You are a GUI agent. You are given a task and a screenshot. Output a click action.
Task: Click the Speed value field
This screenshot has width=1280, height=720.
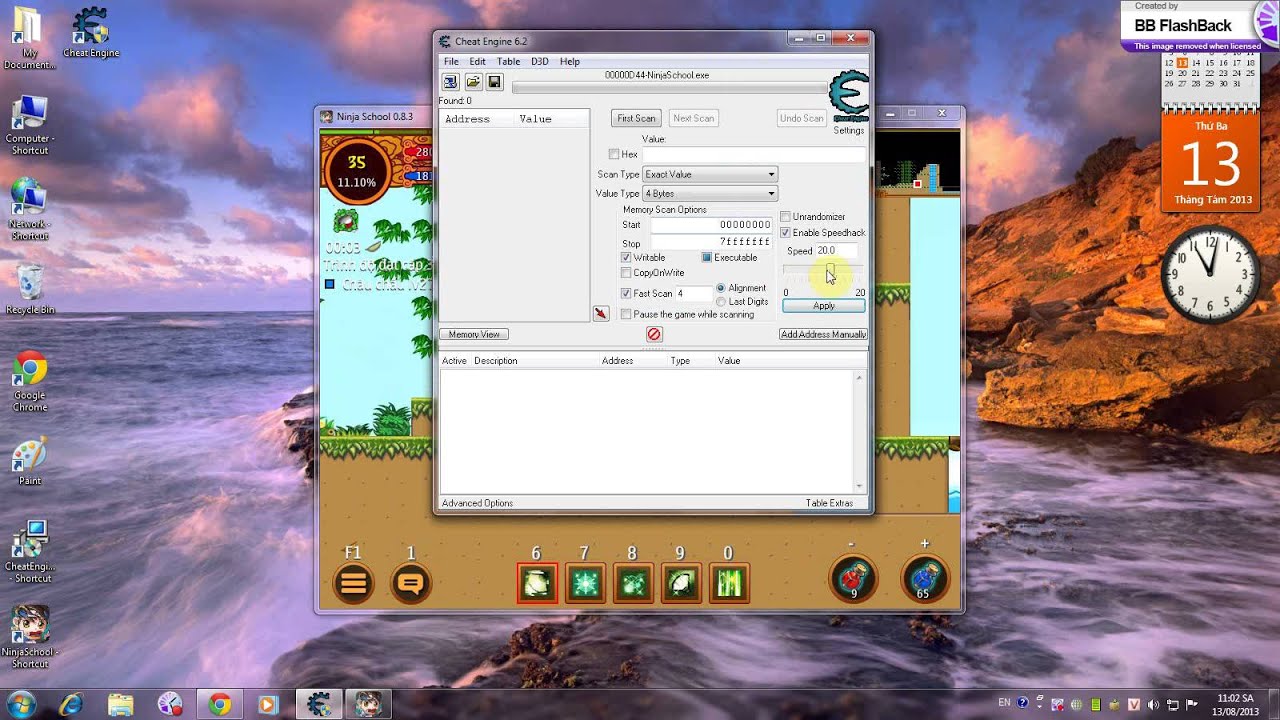[x=836, y=251]
